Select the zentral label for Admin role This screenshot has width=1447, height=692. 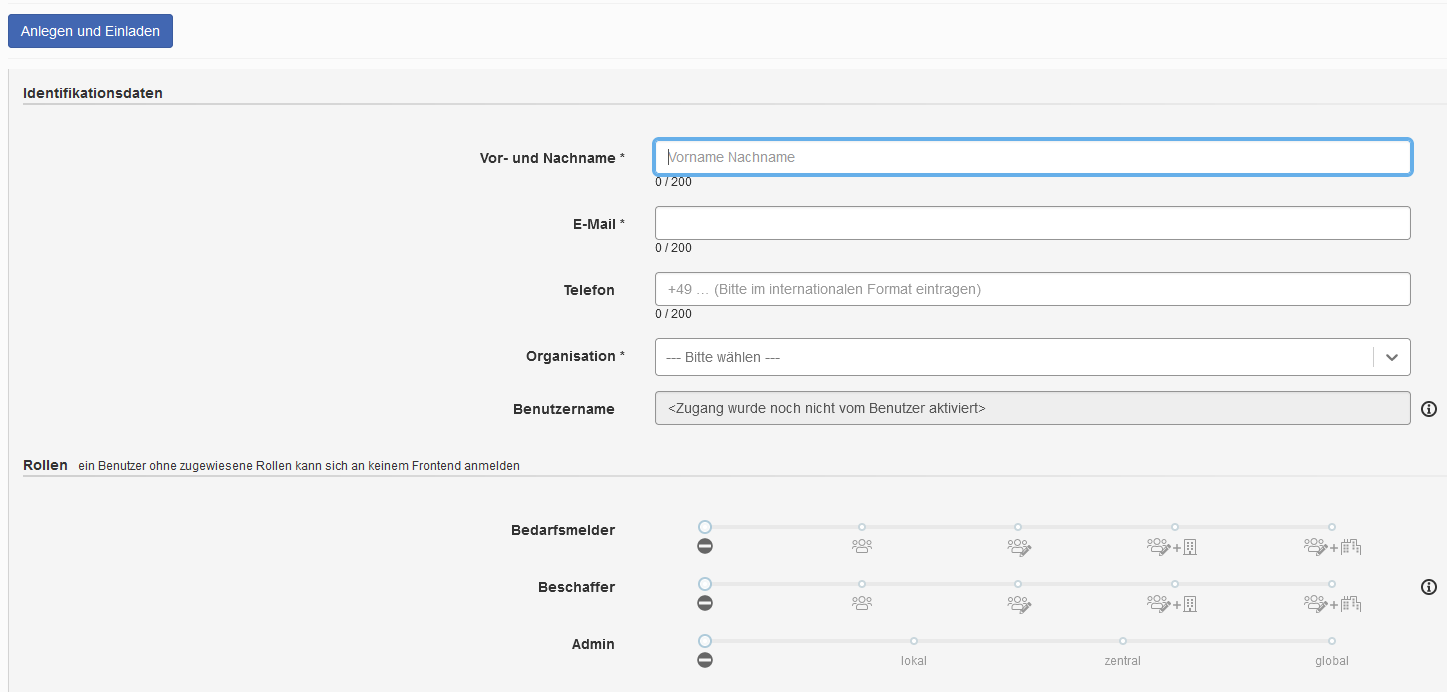(x=1122, y=661)
